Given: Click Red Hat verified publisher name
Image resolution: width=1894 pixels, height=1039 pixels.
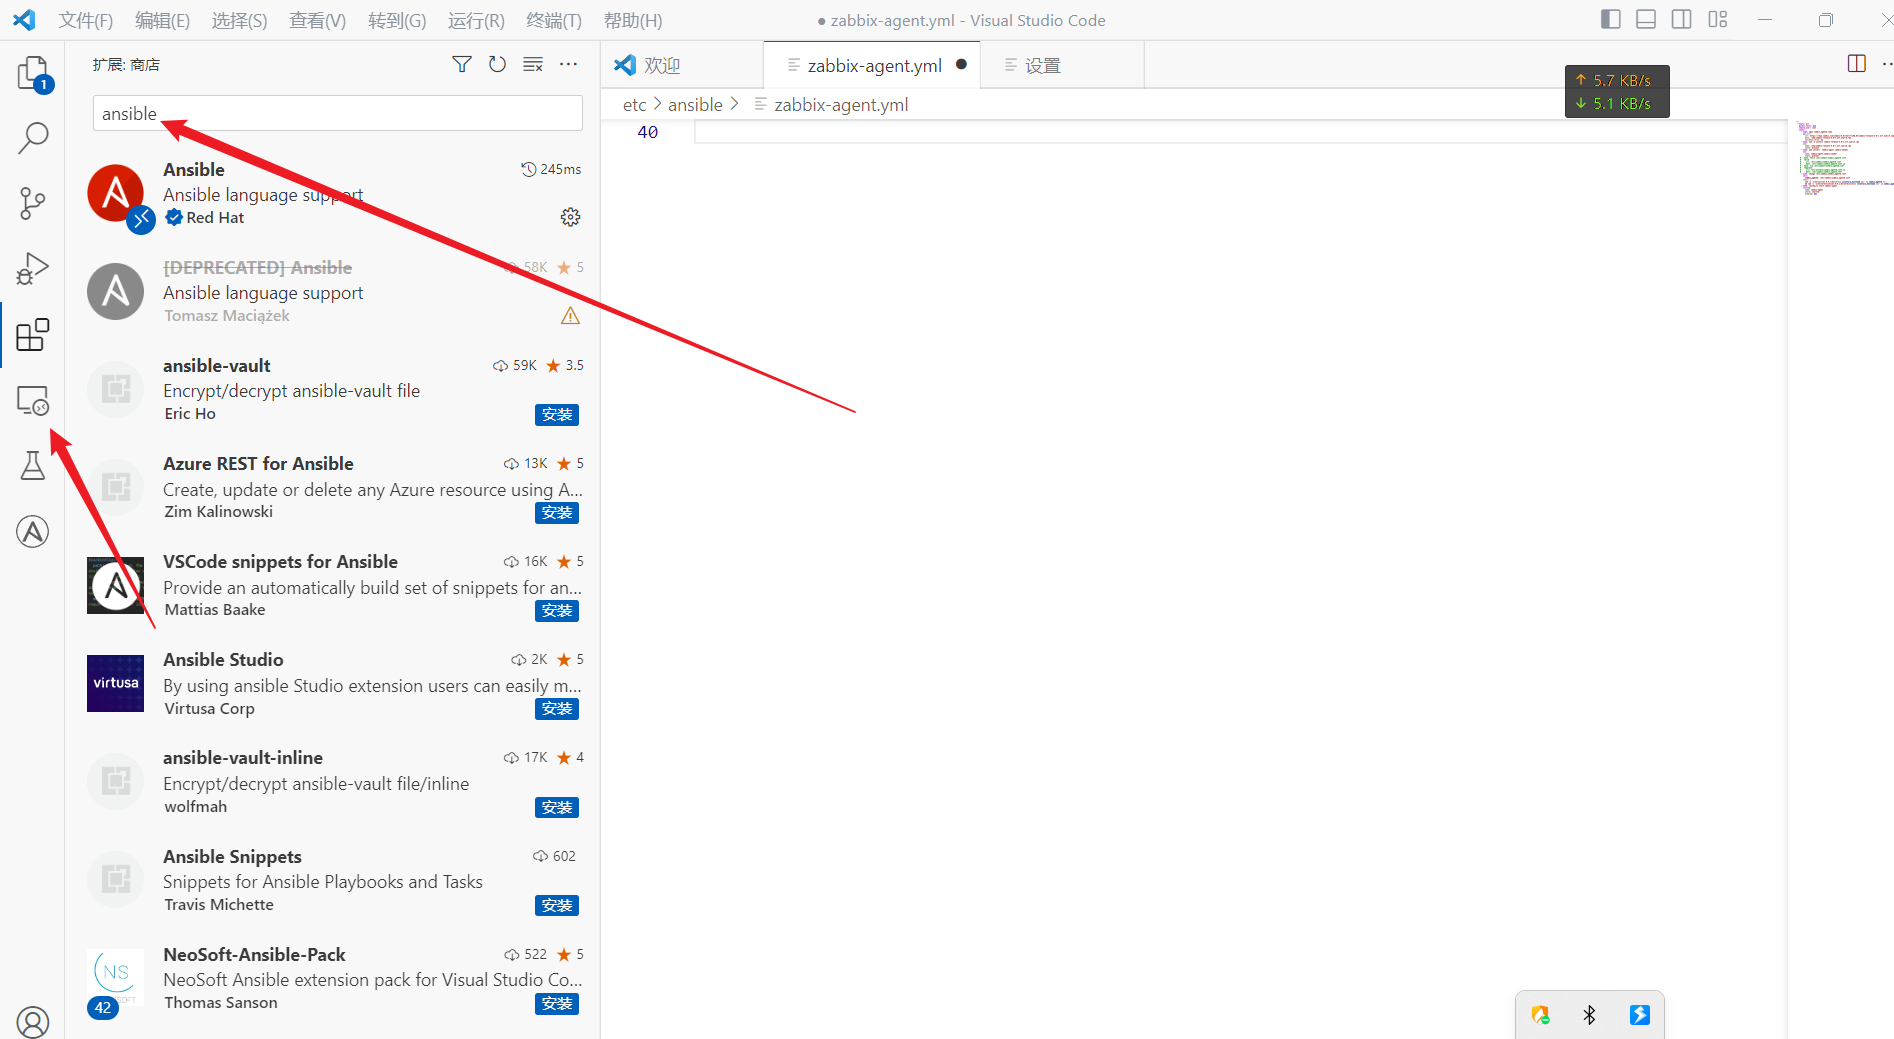Looking at the screenshot, I should [x=215, y=218].
